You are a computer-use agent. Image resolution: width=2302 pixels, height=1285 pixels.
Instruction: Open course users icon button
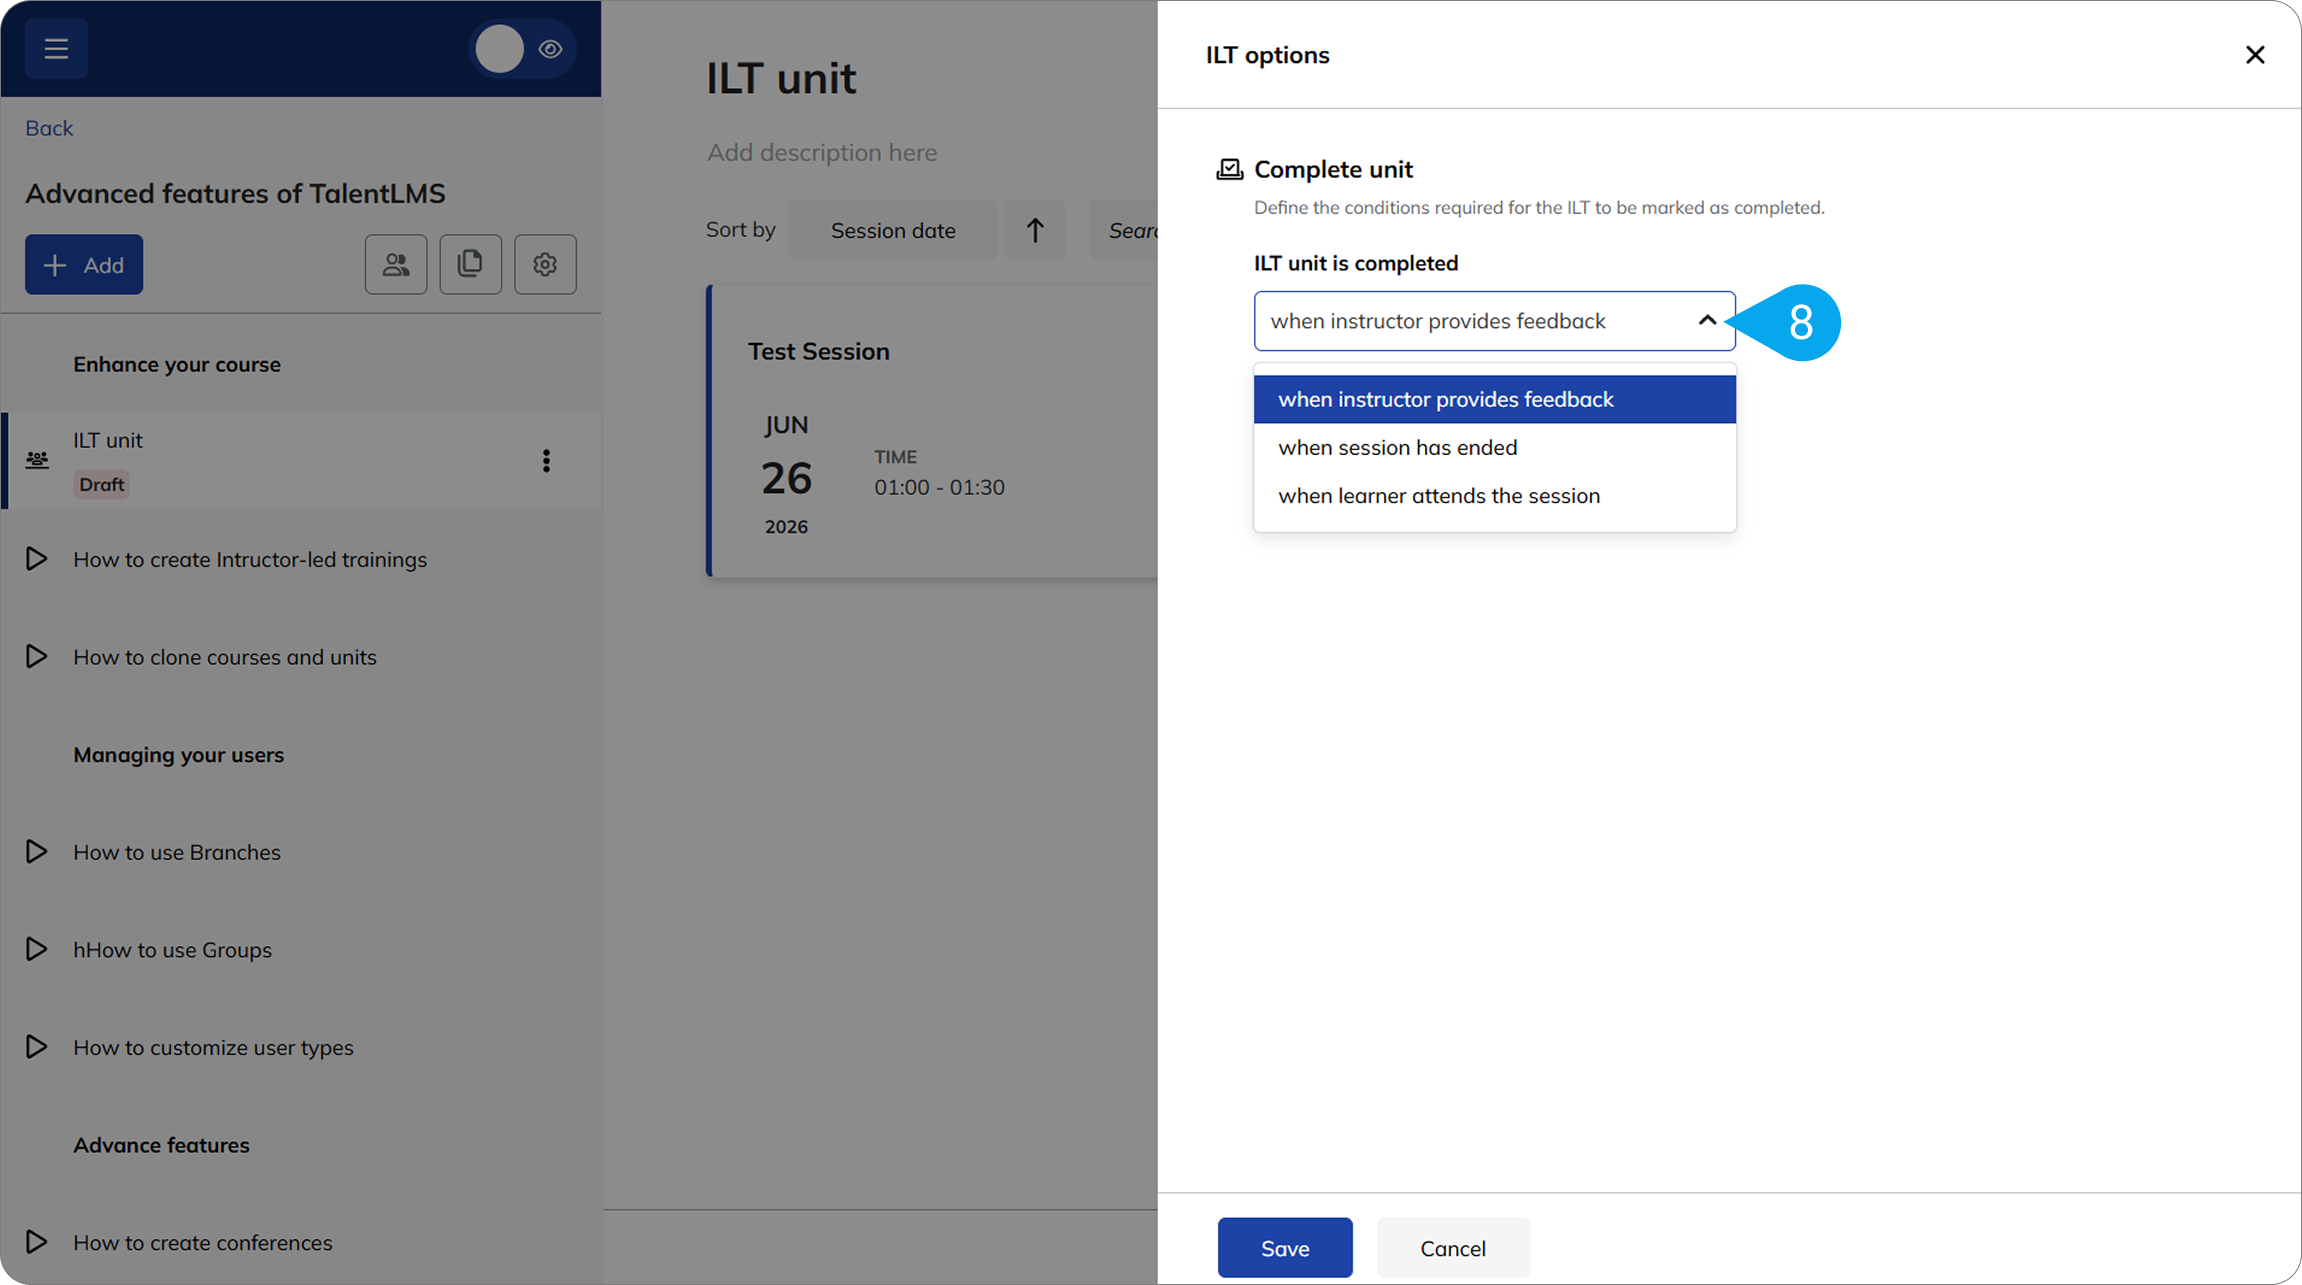point(396,264)
